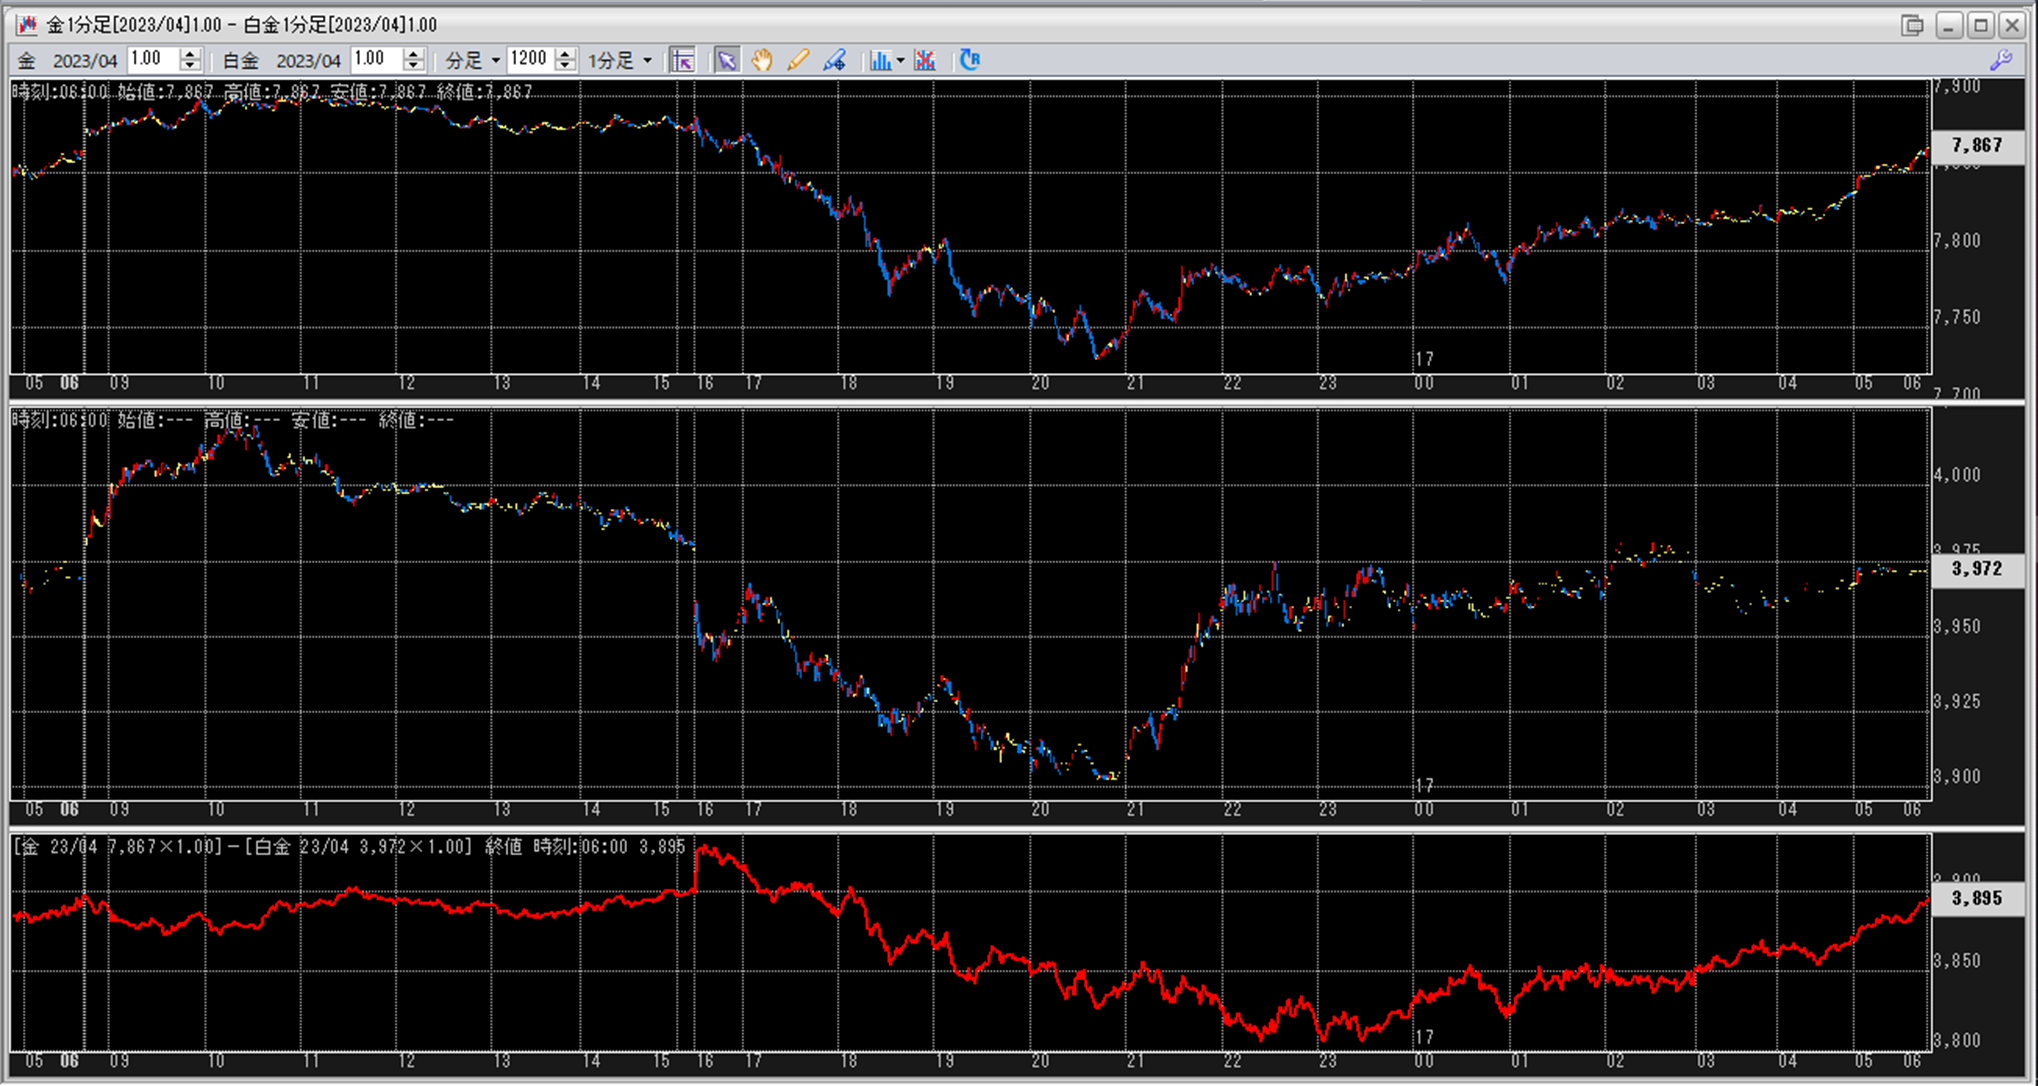Click the 金 2023/04 contract label
Image resolution: width=2038 pixels, height=1086 pixels.
84,61
